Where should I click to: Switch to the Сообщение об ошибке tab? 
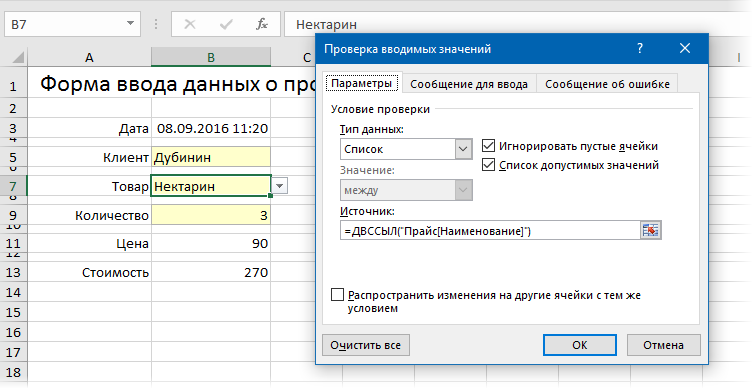tap(607, 84)
